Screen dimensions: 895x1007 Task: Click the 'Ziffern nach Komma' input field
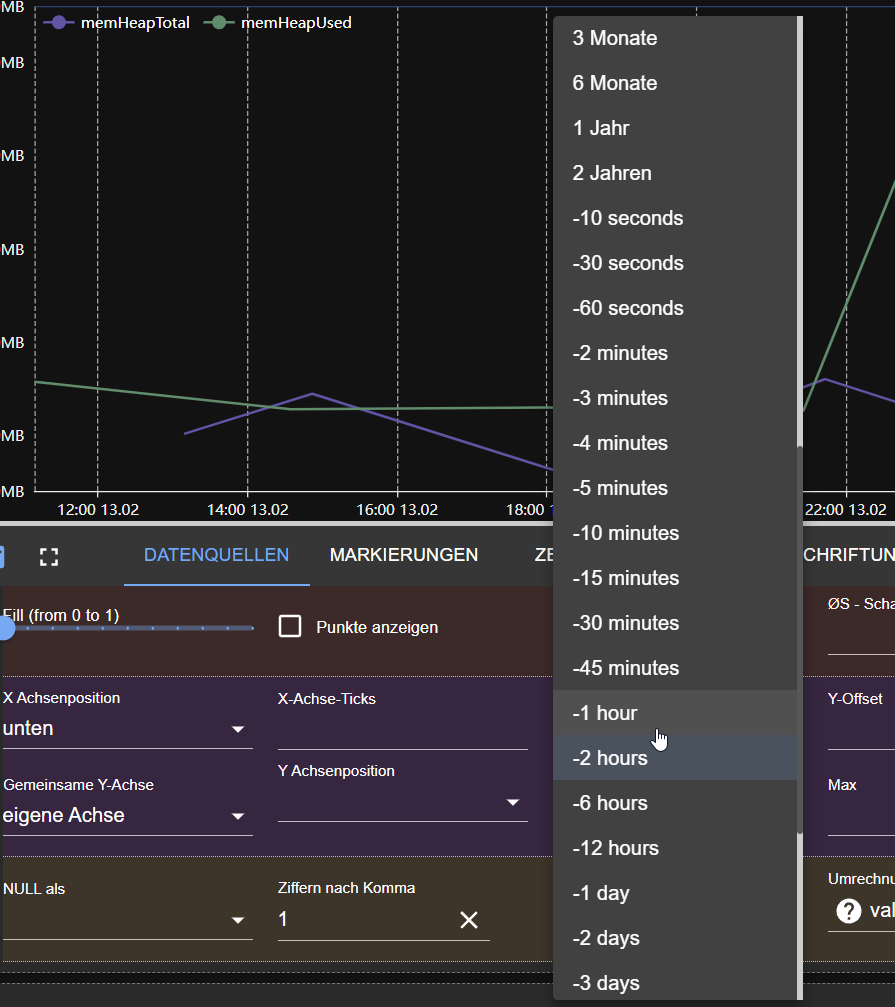pos(350,919)
